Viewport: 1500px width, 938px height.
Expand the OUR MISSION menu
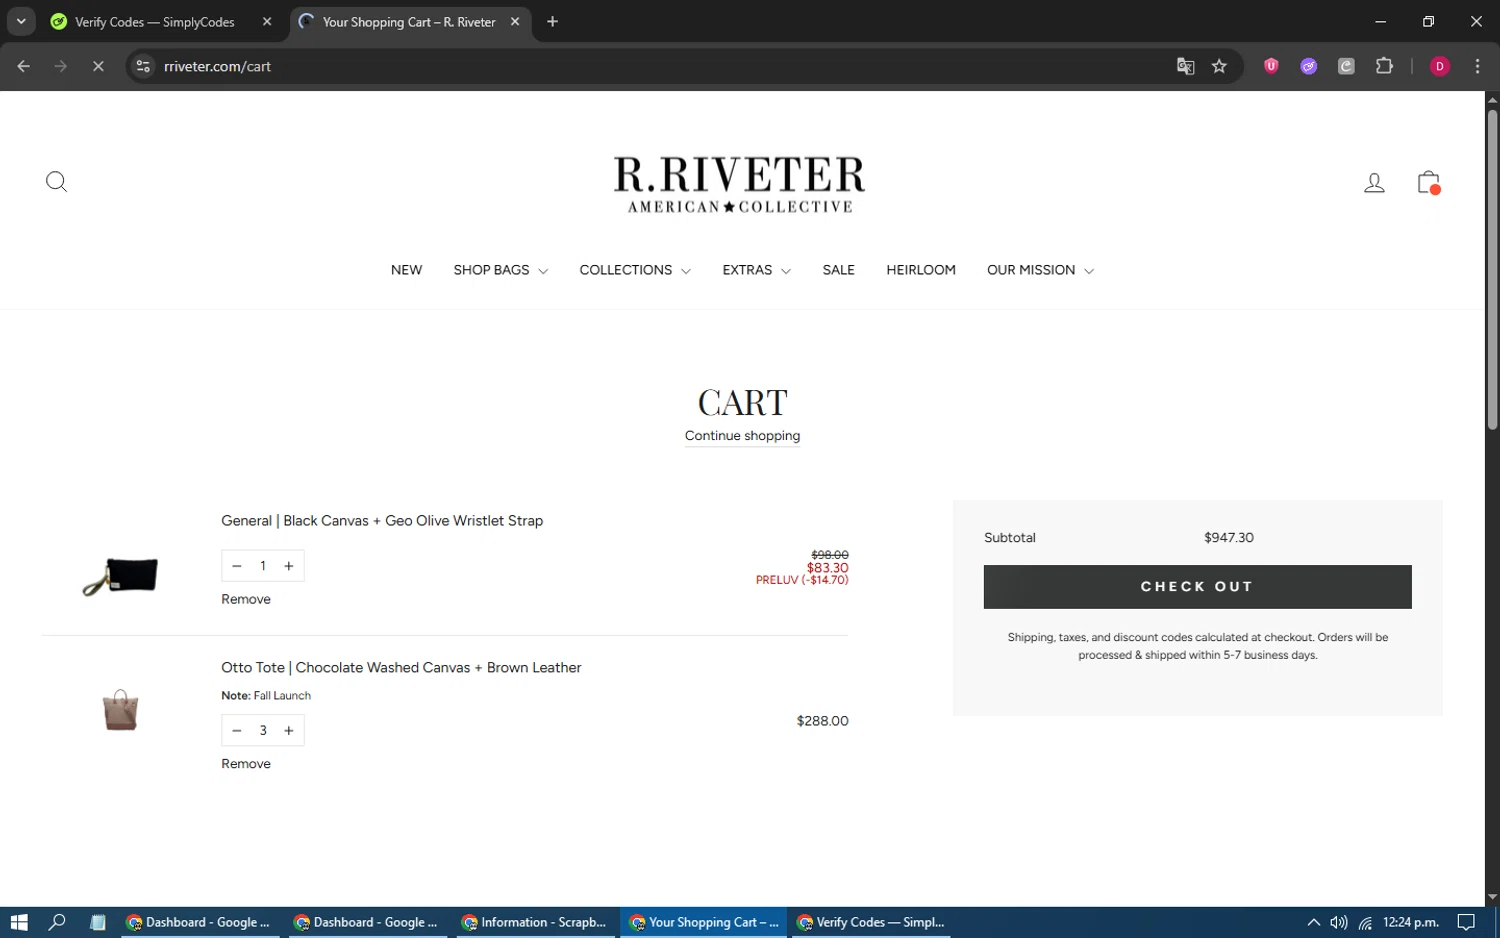[x=1040, y=270]
